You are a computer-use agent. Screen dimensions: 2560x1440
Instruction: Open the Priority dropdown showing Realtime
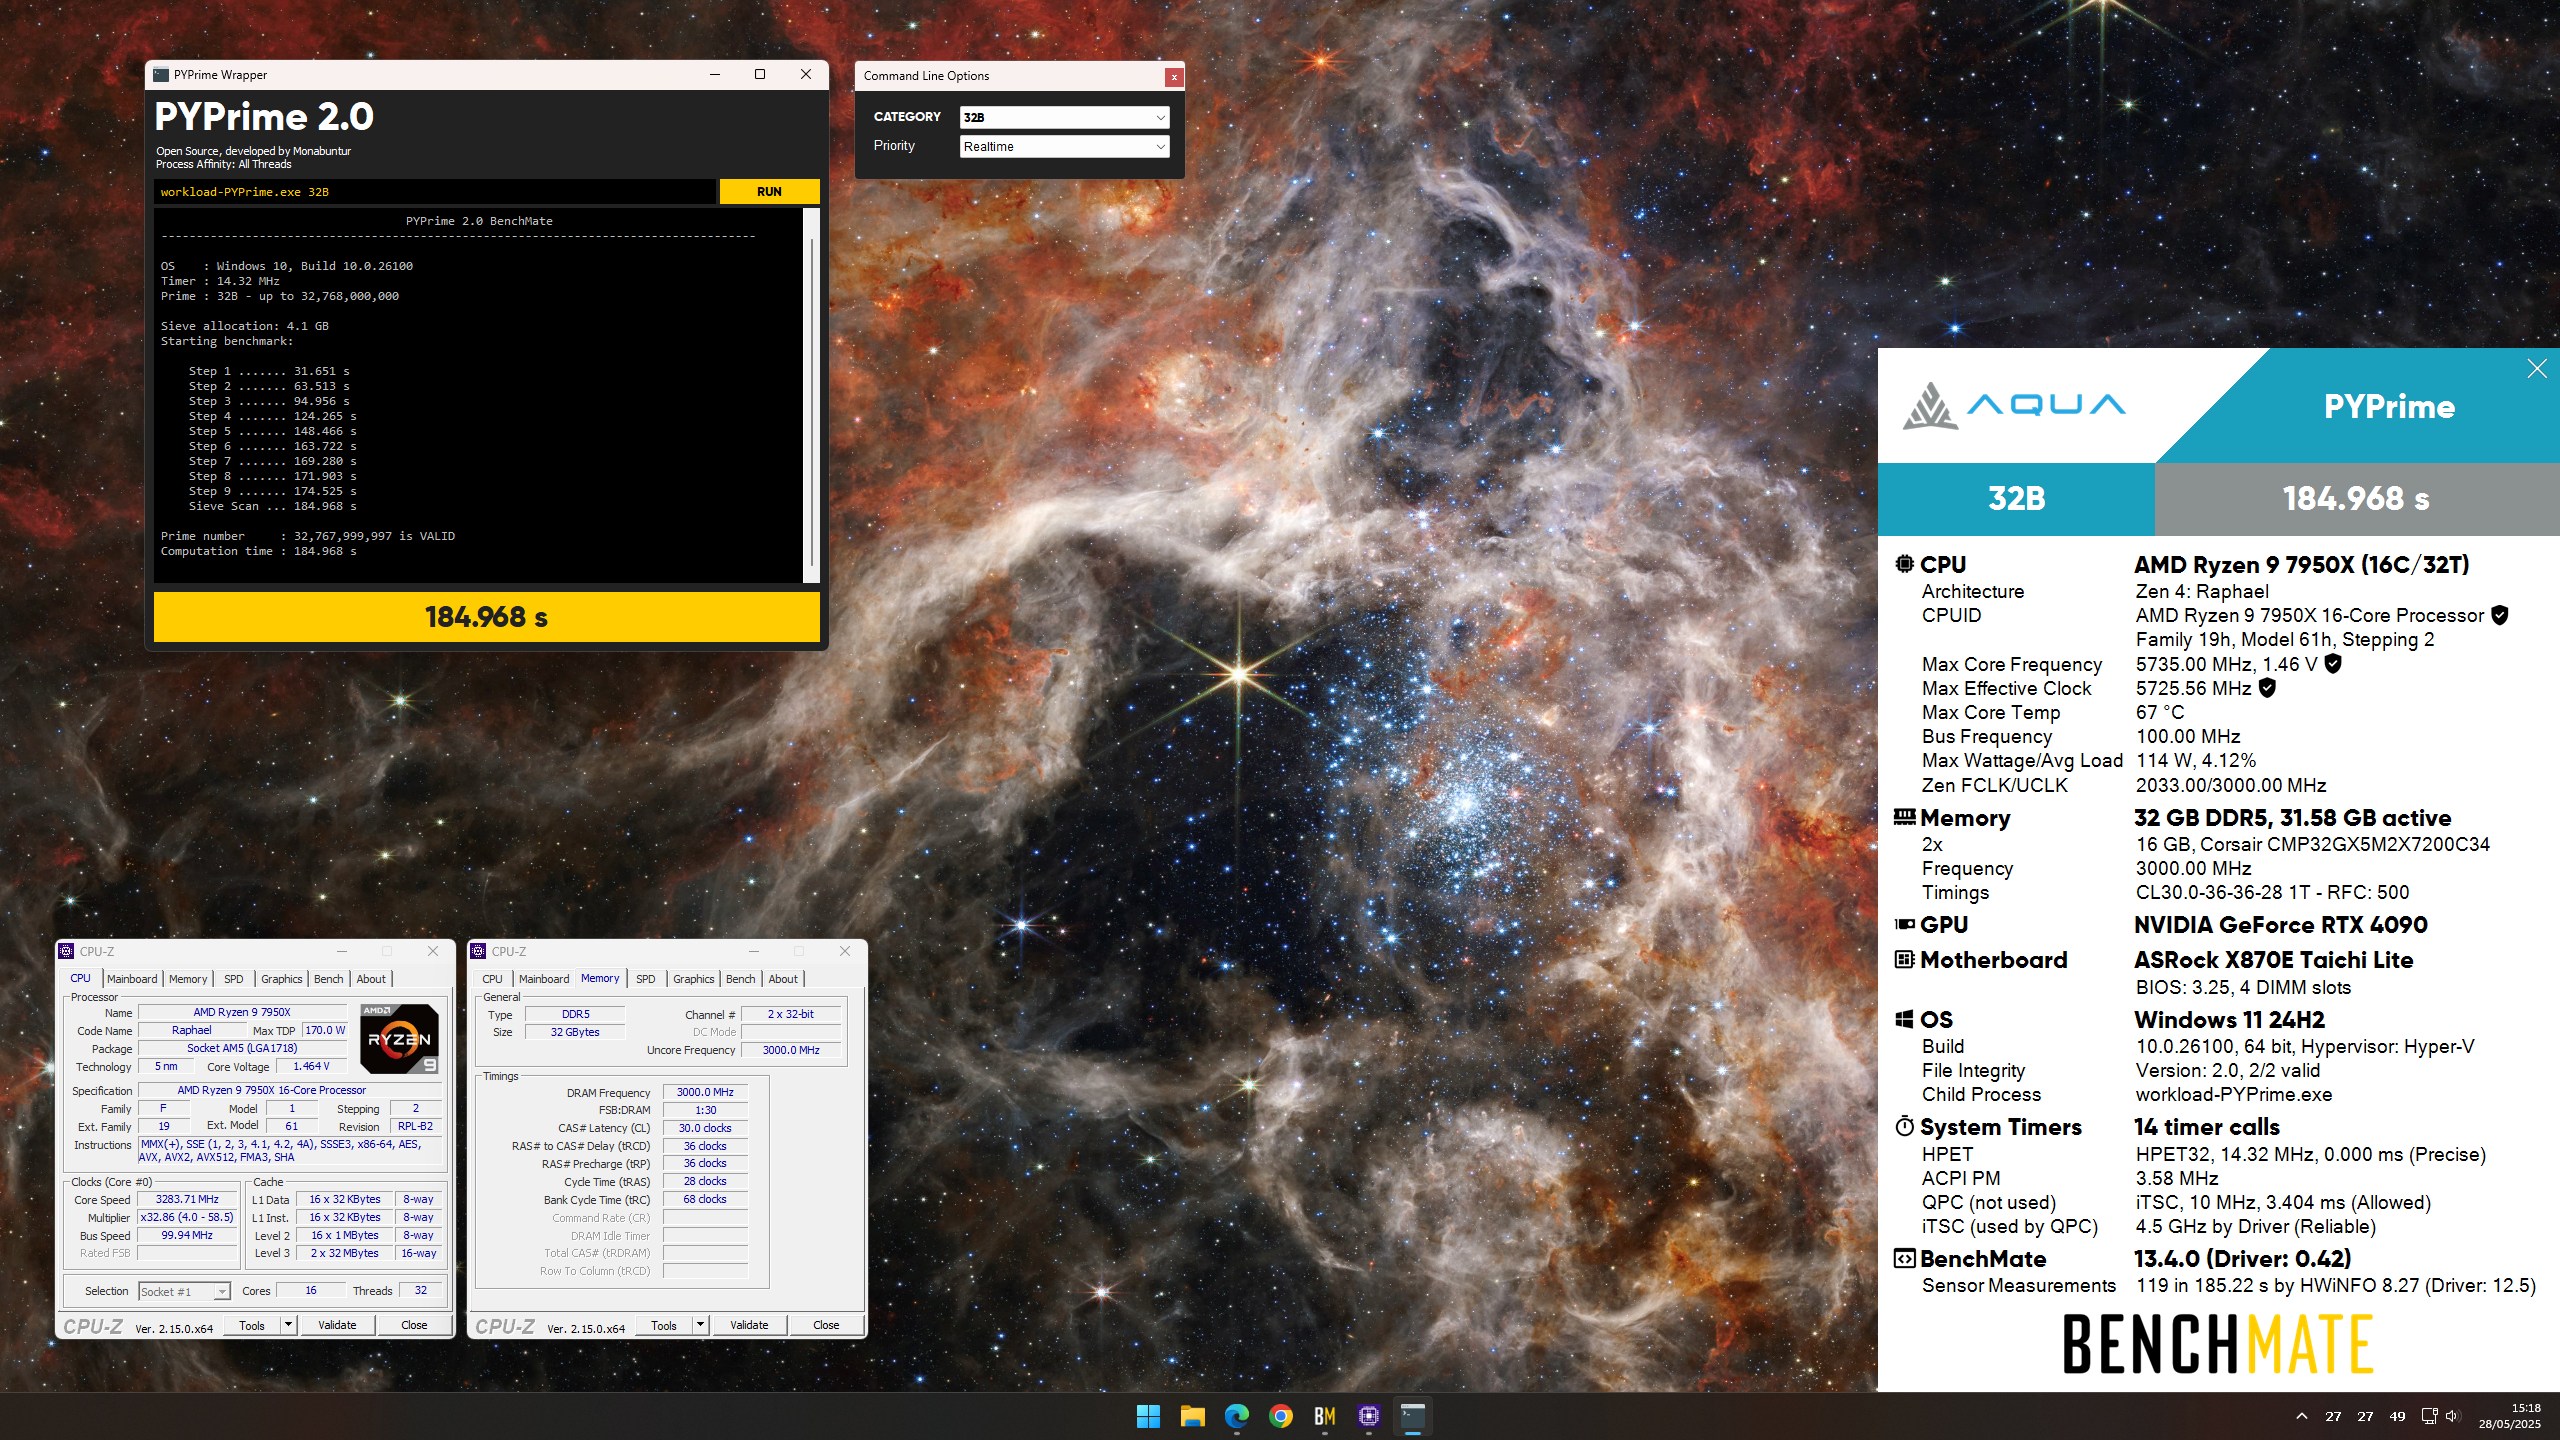pyautogui.click(x=1064, y=146)
